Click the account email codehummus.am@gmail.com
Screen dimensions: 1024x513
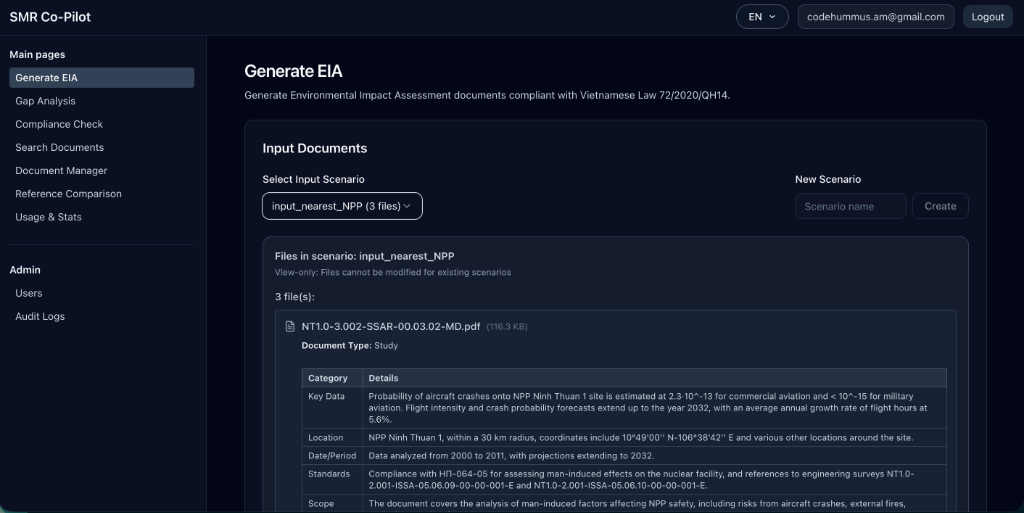coord(876,17)
